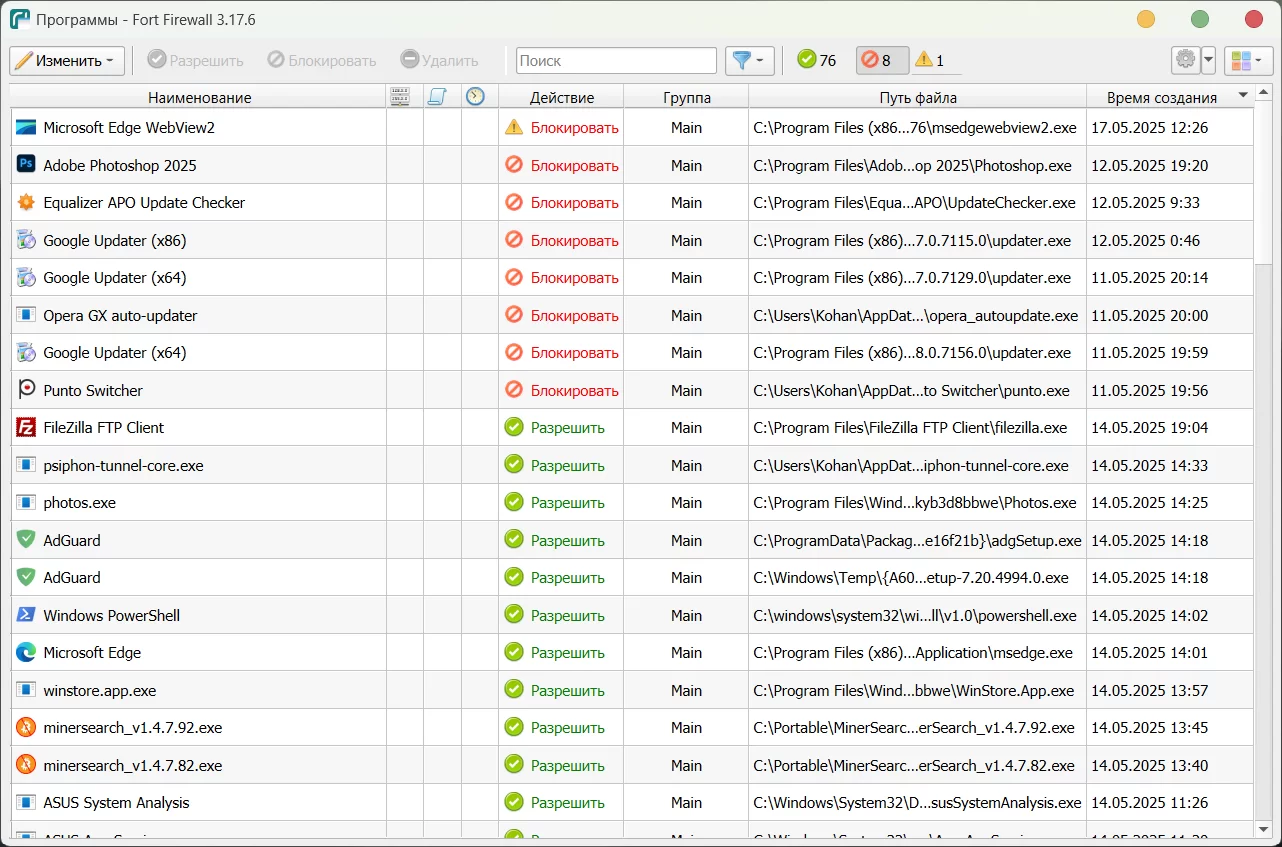Image resolution: width=1282 pixels, height=847 pixels.
Task: Select the photos.exe program row
Action: 632,502
